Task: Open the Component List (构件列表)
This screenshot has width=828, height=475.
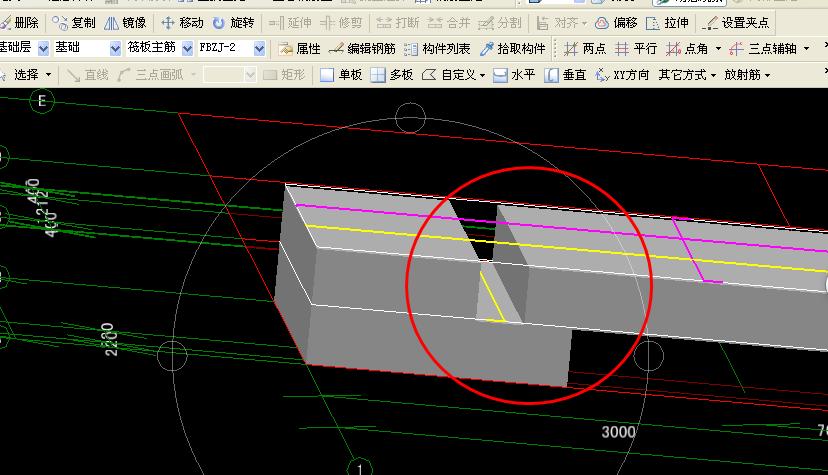Action: [437, 49]
